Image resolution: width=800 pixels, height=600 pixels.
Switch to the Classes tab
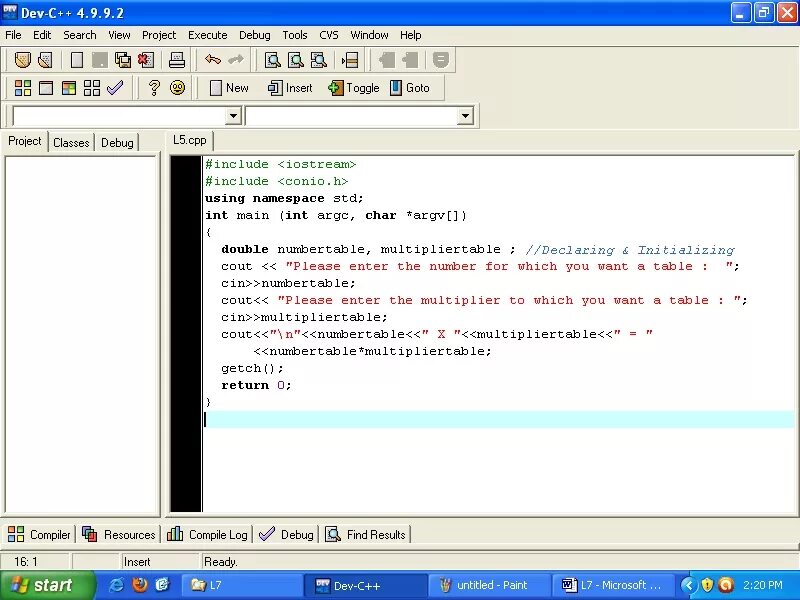71,141
